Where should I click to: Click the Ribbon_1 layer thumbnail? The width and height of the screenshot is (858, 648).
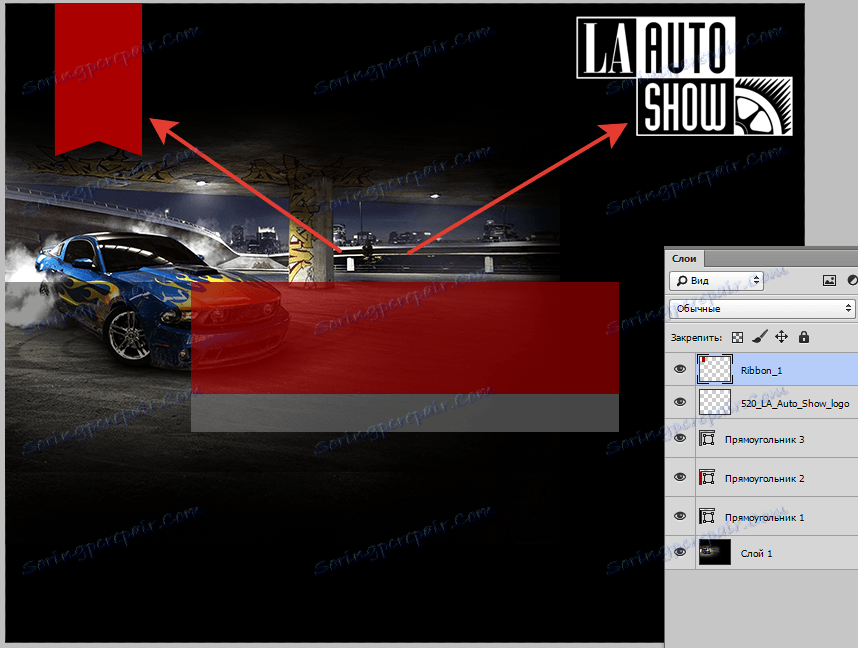tap(715, 369)
